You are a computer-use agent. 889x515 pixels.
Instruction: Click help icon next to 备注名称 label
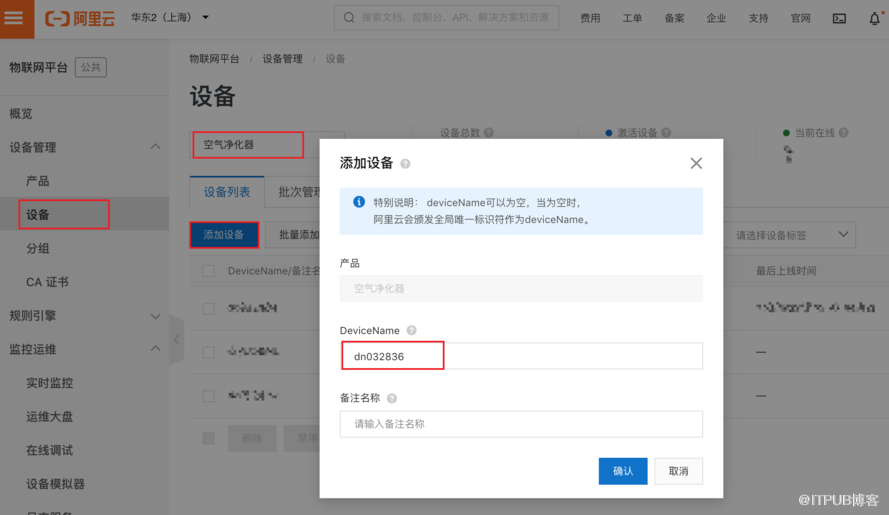[392, 399]
